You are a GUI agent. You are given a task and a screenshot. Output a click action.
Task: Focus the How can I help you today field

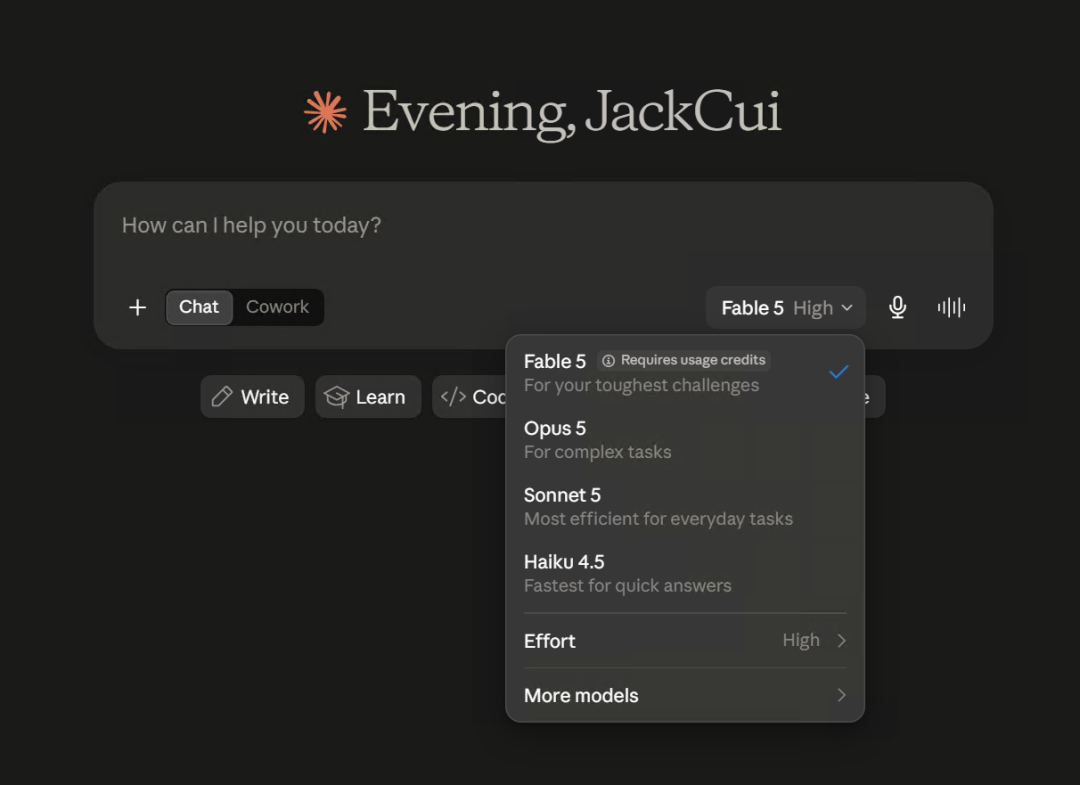[543, 226]
